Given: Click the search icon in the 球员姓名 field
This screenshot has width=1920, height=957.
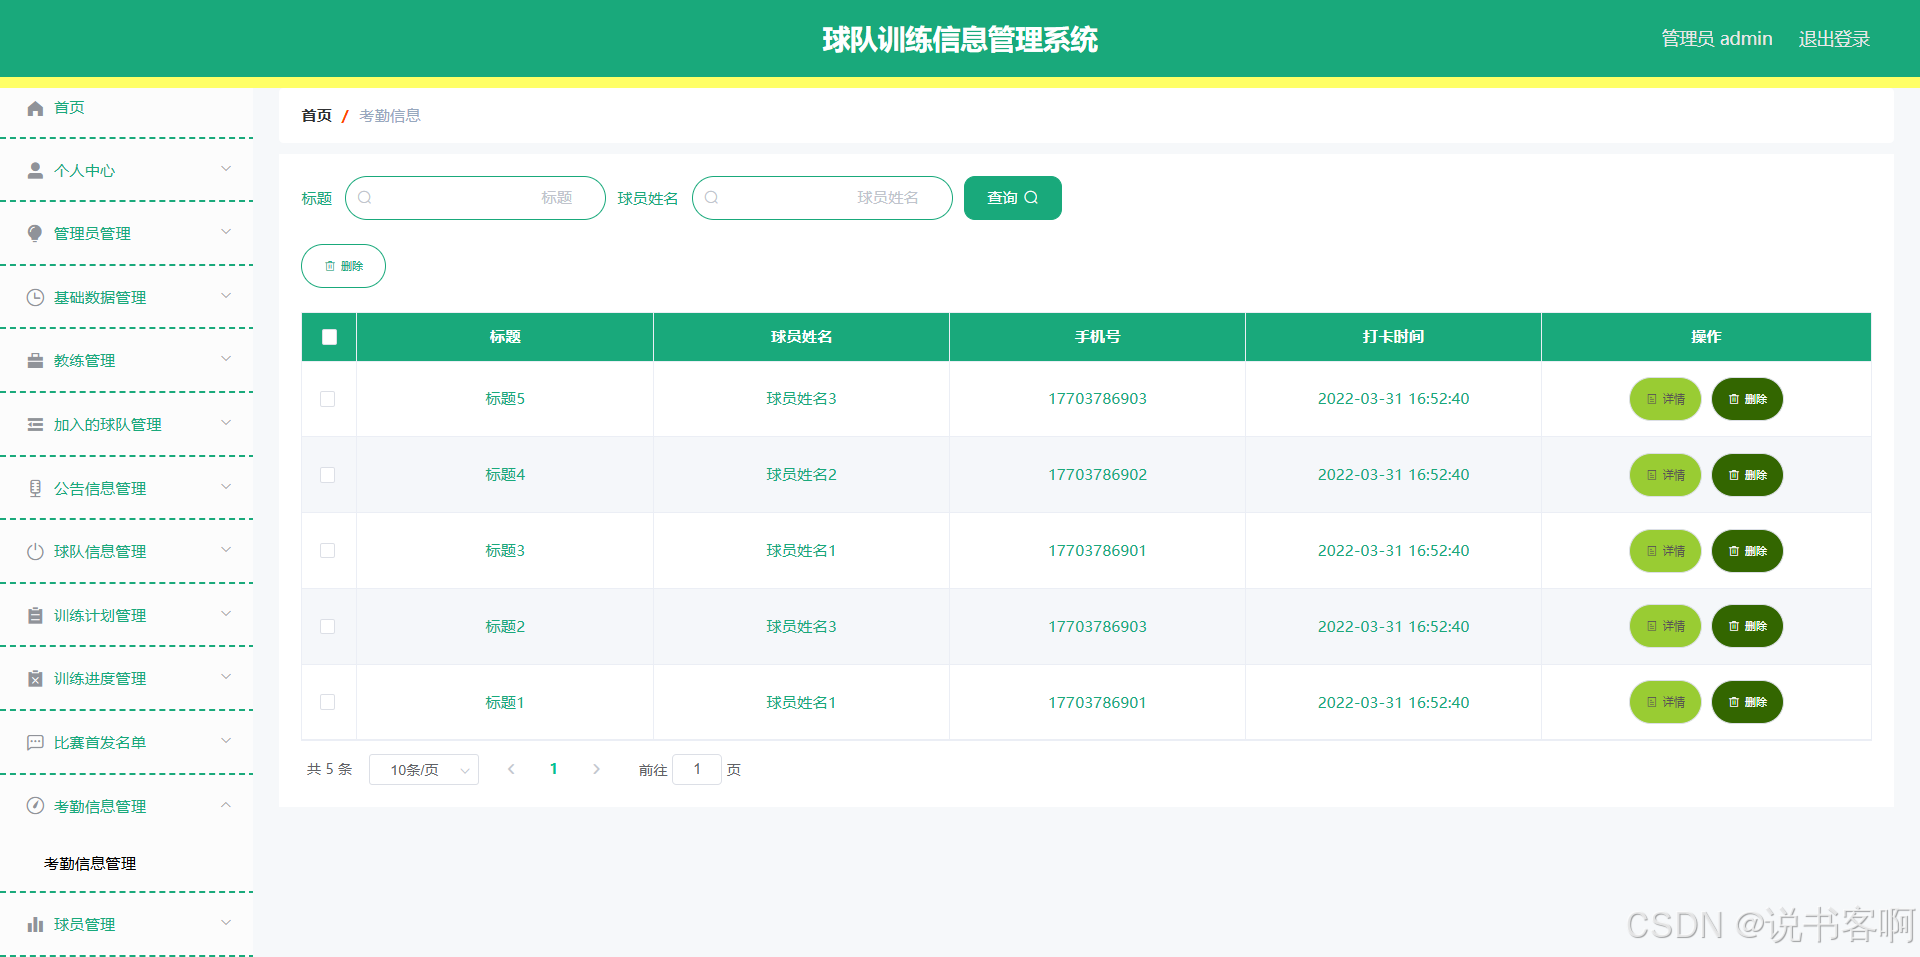Looking at the screenshot, I should click(x=712, y=198).
